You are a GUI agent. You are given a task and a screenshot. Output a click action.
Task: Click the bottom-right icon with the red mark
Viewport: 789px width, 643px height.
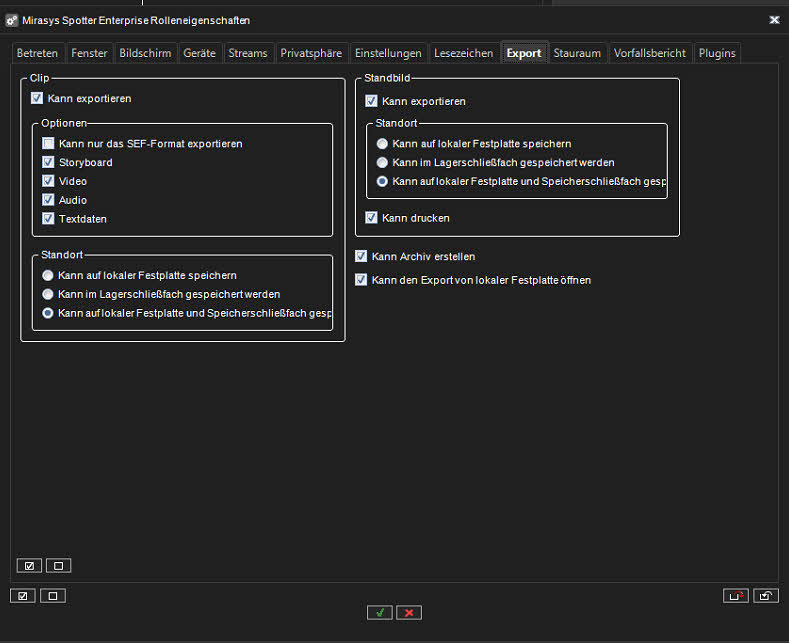736,596
